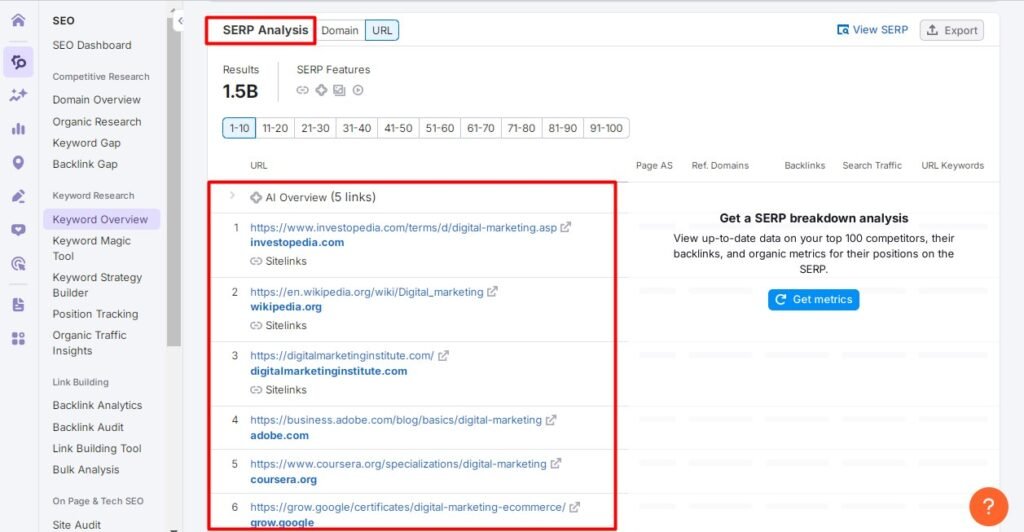Select results page 1-10
The image size is (1024, 532).
coord(239,128)
